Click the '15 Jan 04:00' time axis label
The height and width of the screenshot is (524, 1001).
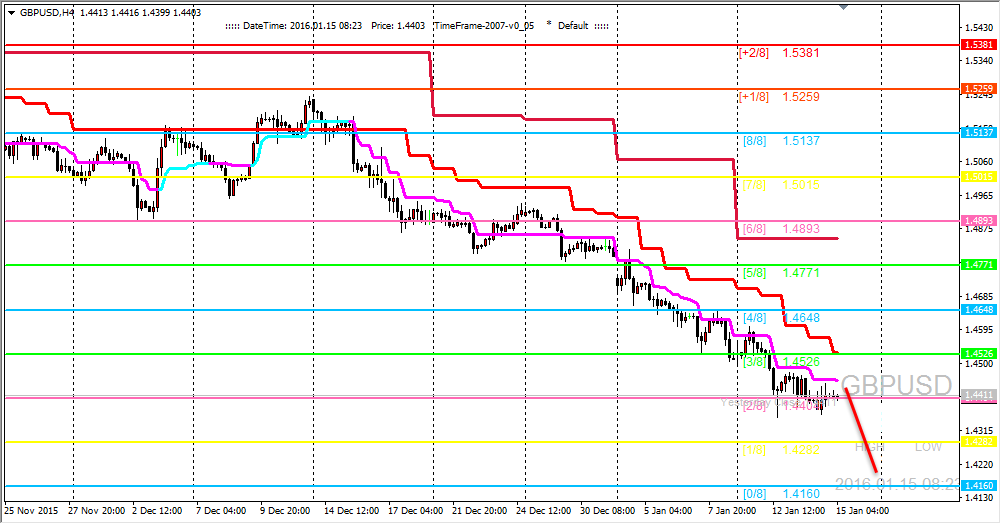point(862,511)
